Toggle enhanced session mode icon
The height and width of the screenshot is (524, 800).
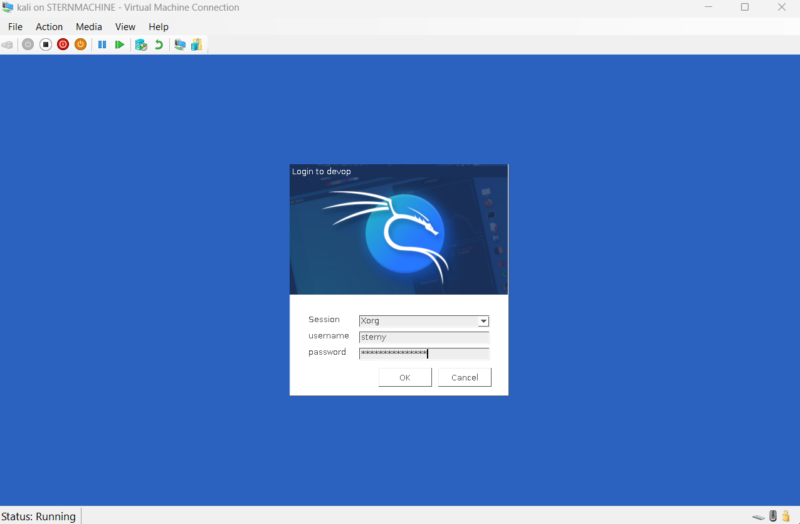[x=180, y=45]
